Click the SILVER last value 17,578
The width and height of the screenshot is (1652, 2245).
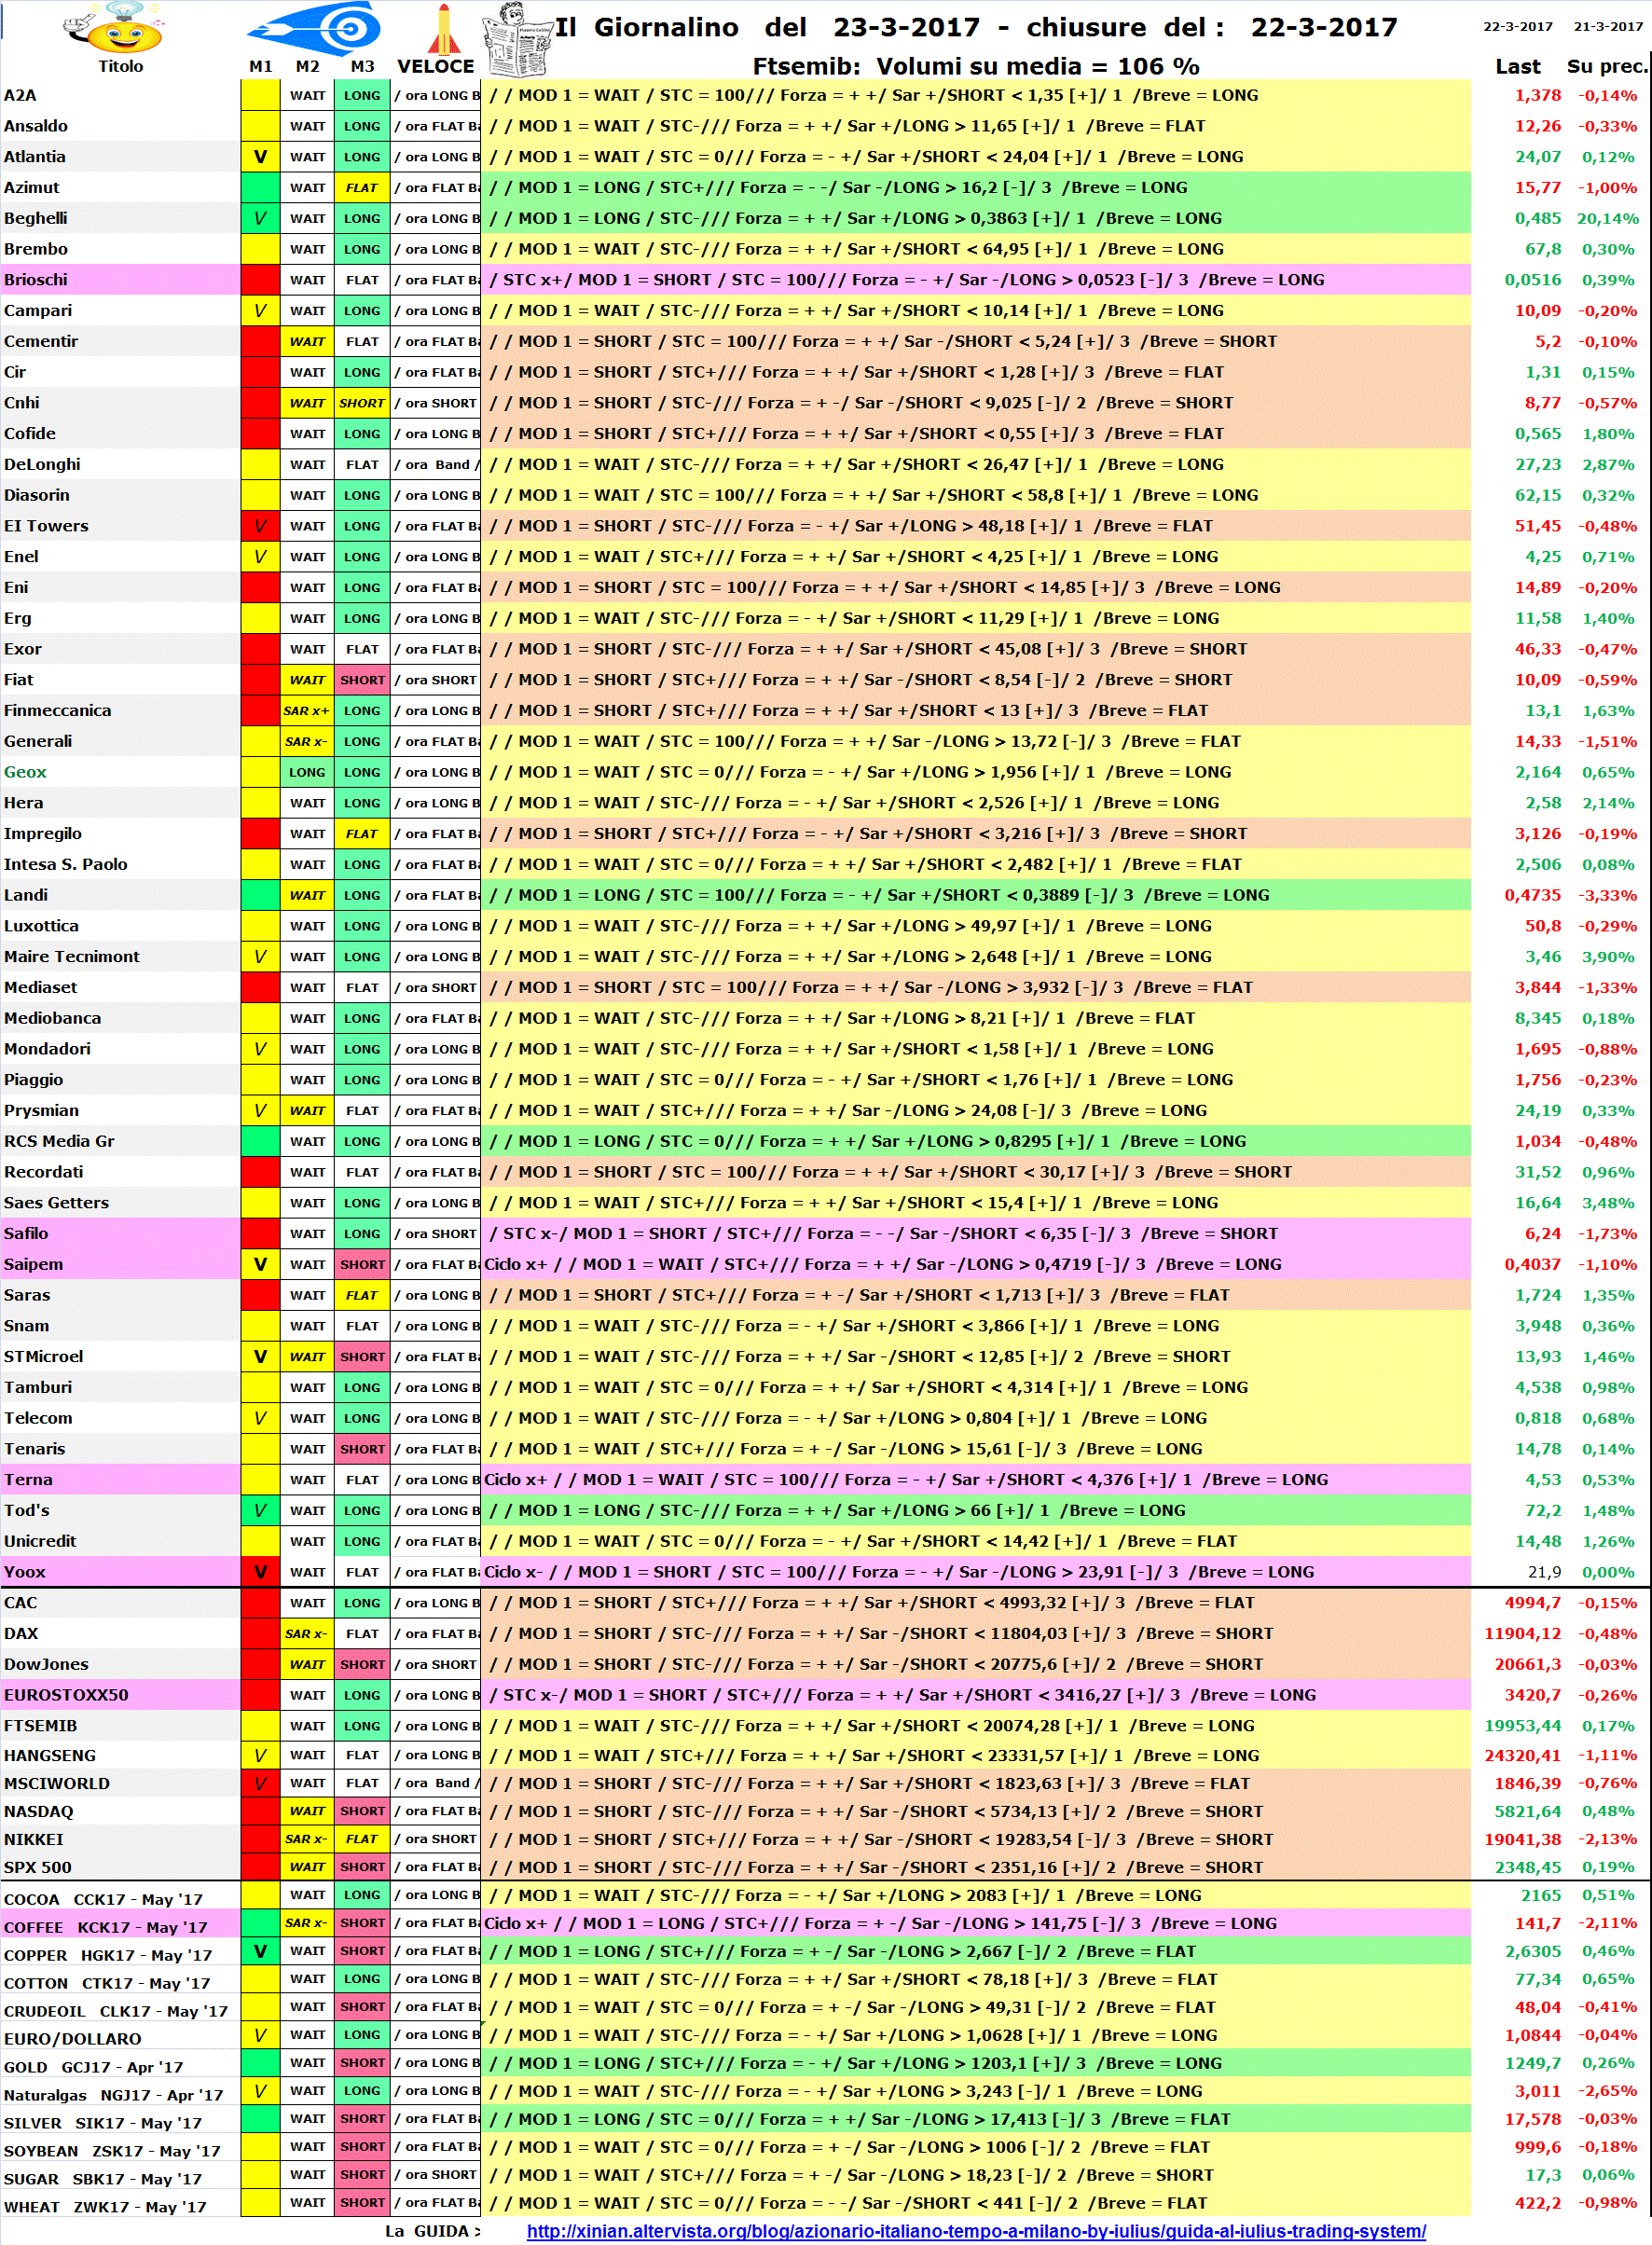pos(1533,2119)
